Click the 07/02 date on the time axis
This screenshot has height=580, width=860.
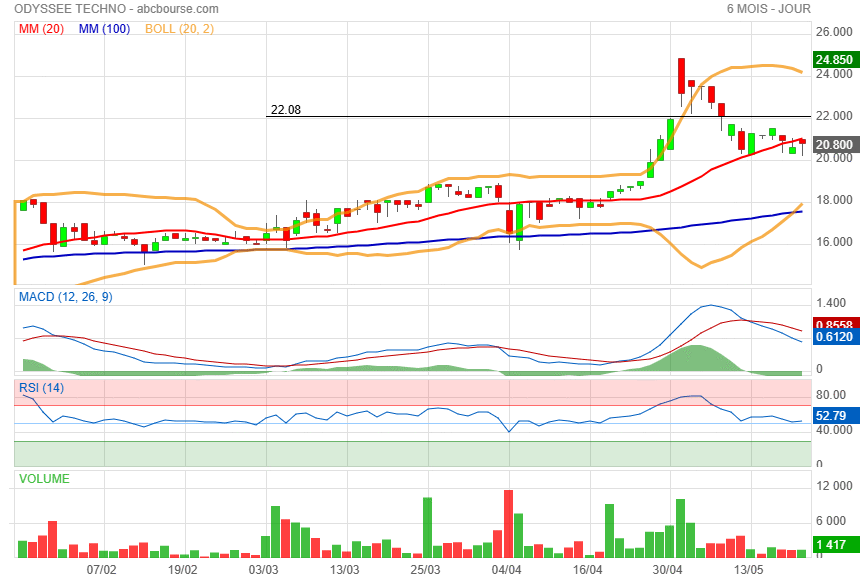[x=101, y=570]
